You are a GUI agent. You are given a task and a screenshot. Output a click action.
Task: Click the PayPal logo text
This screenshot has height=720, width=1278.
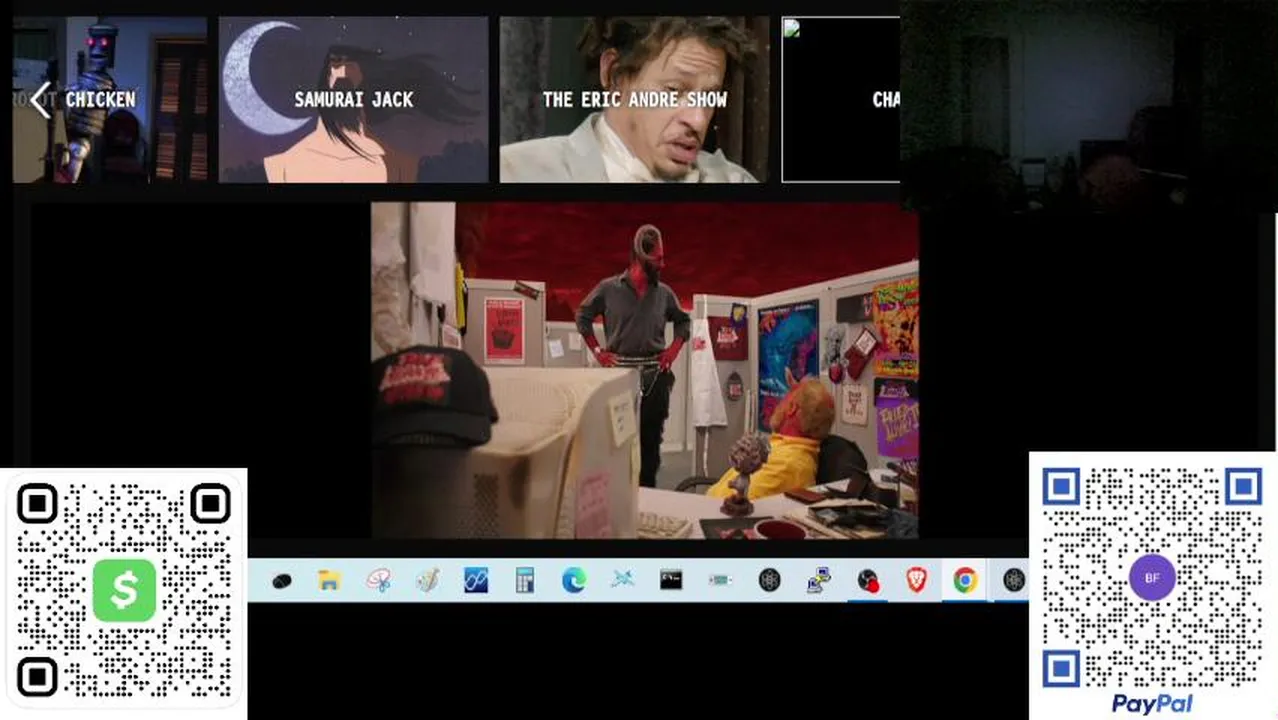pyautogui.click(x=1152, y=704)
